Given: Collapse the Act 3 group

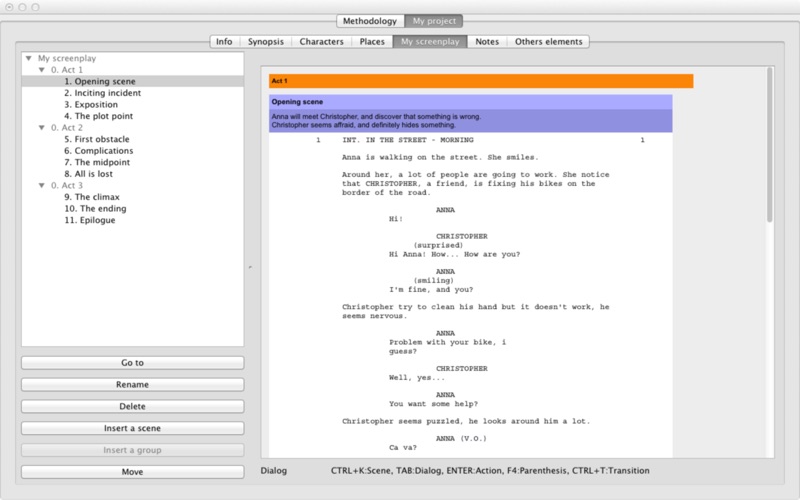Looking at the screenshot, I should 42,185.
